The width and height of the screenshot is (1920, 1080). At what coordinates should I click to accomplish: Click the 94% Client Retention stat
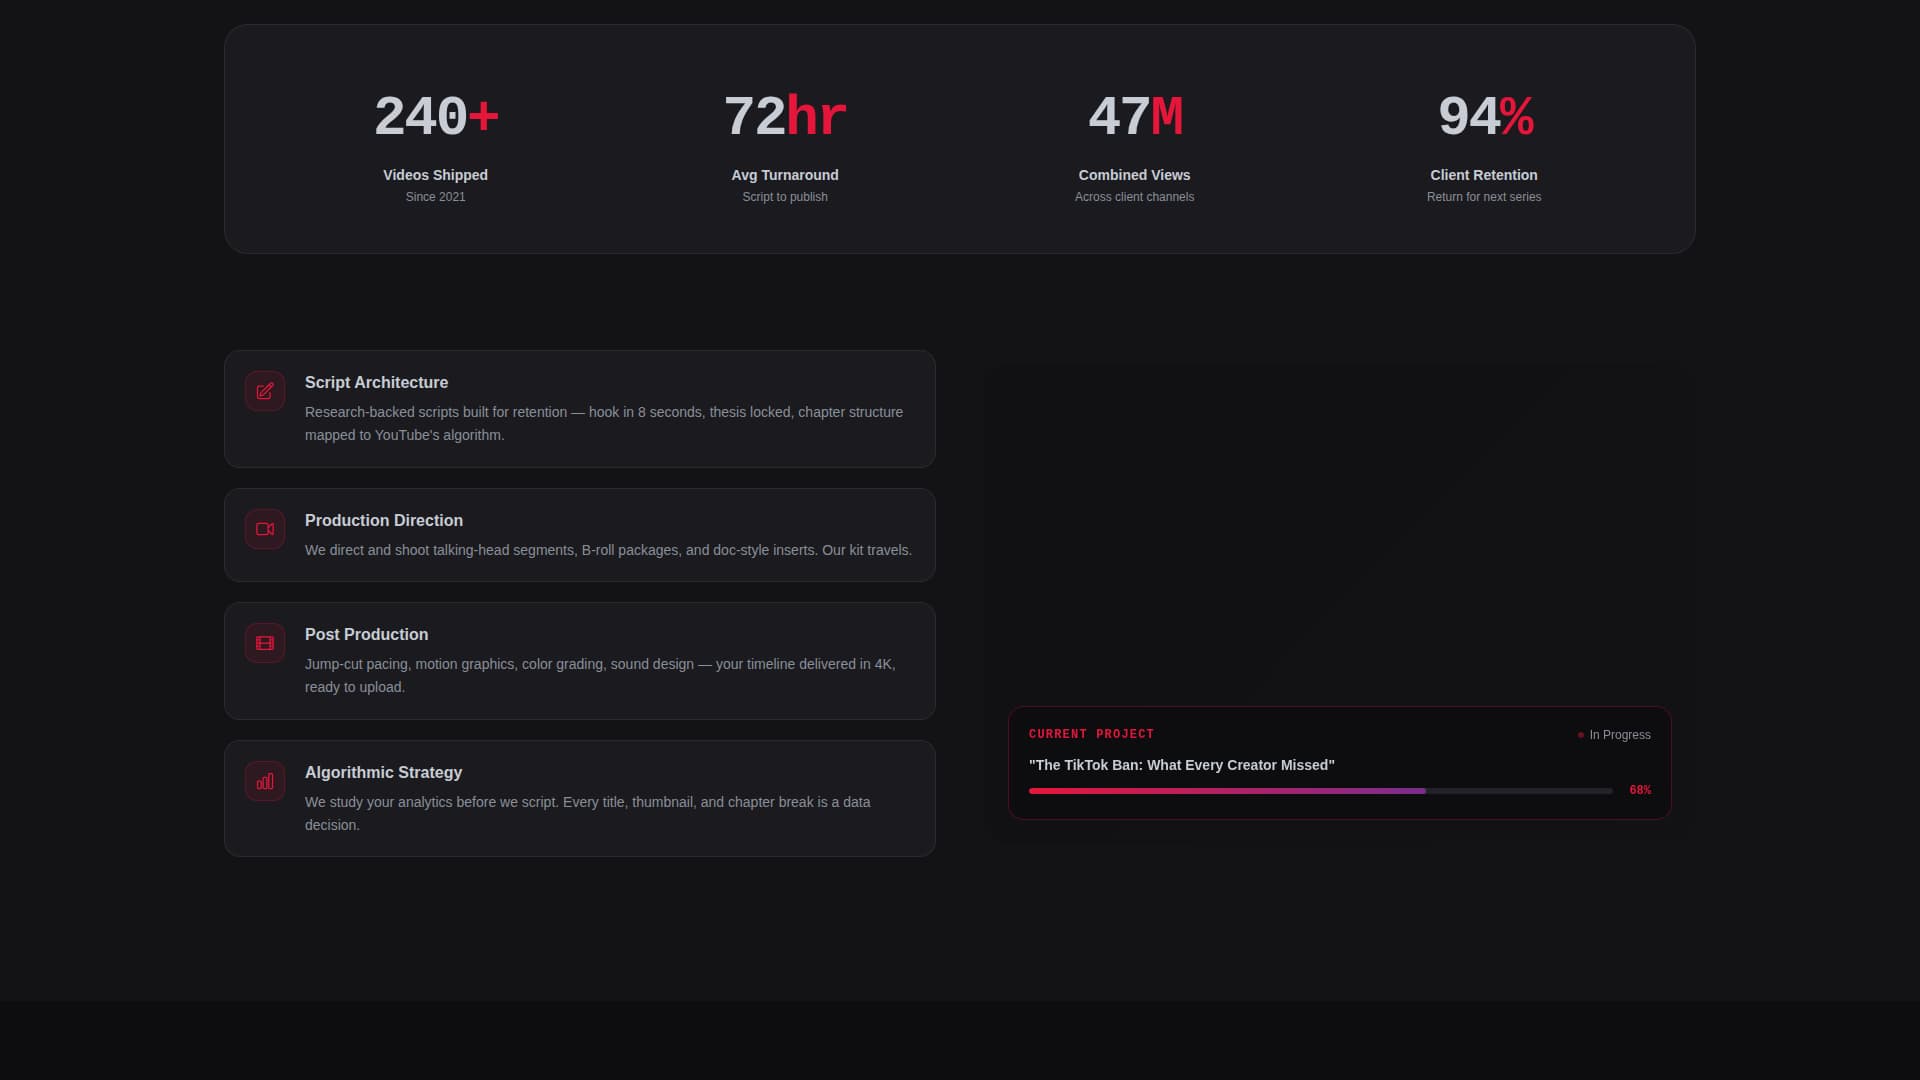coord(1483,115)
